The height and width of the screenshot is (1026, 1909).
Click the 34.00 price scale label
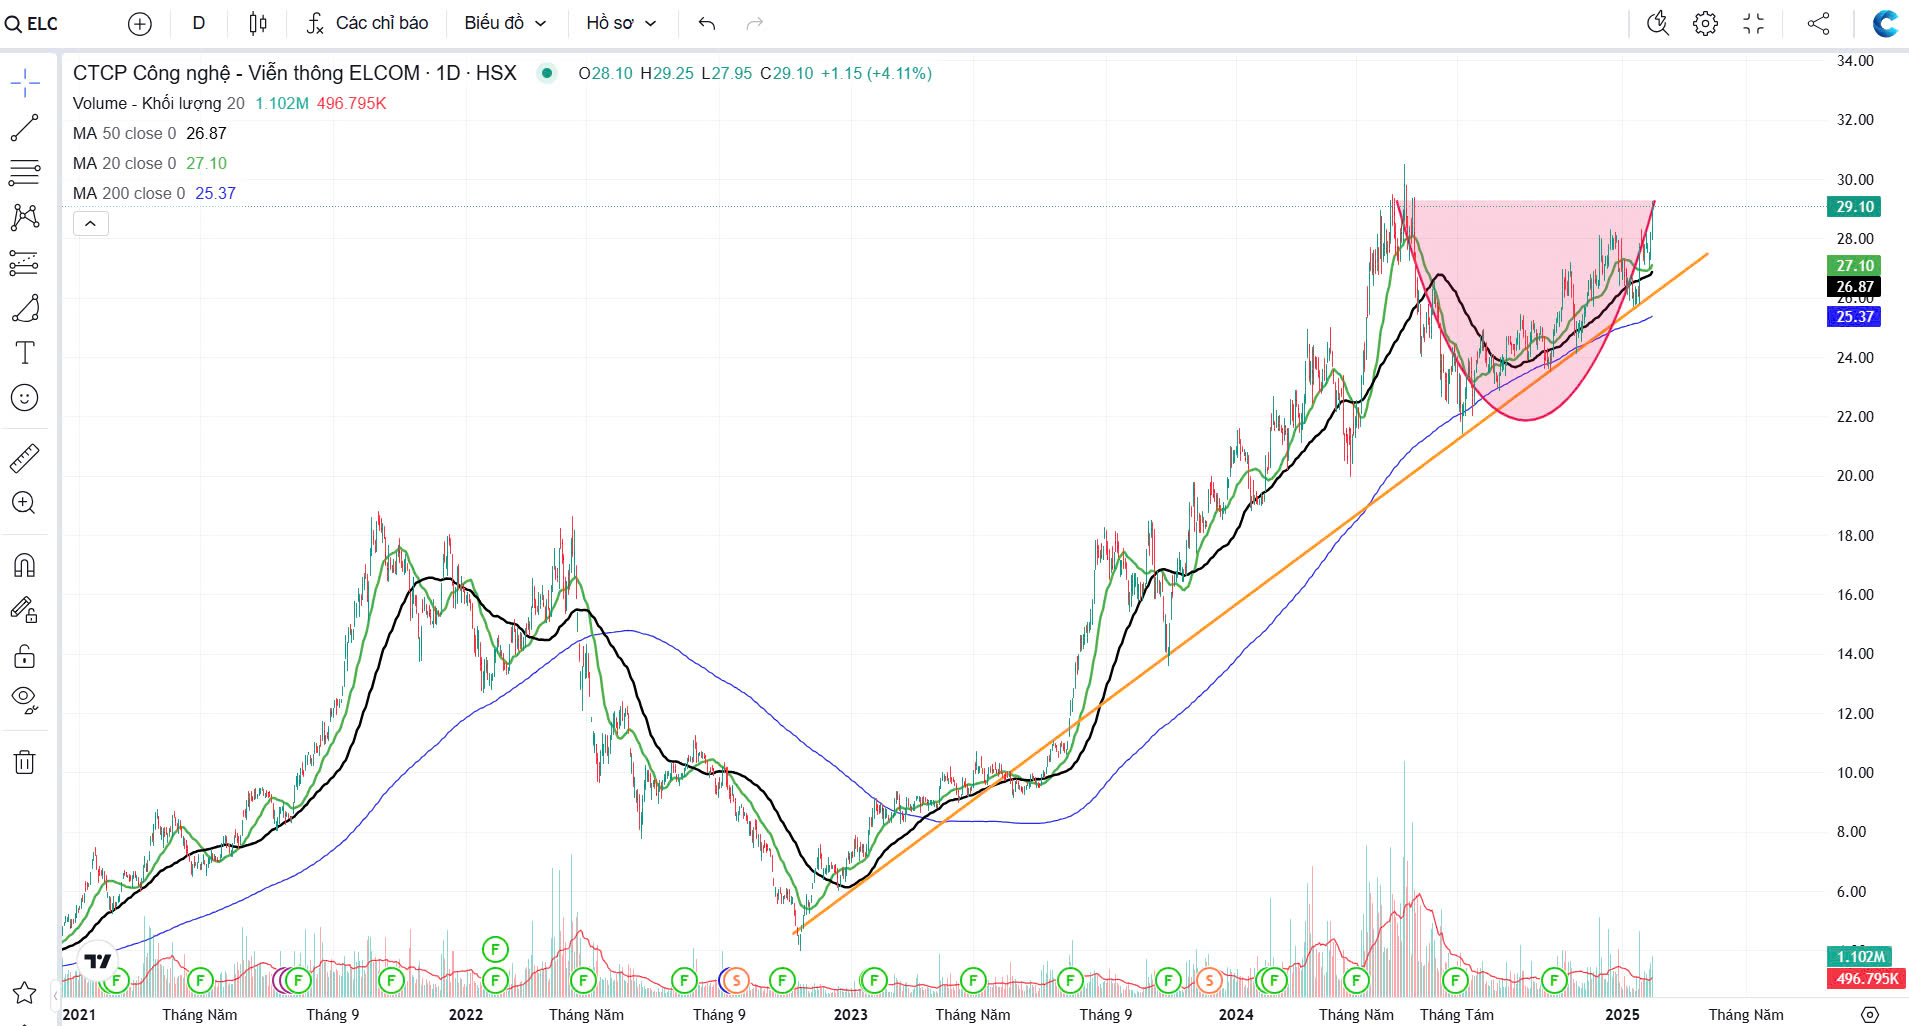click(x=1855, y=61)
